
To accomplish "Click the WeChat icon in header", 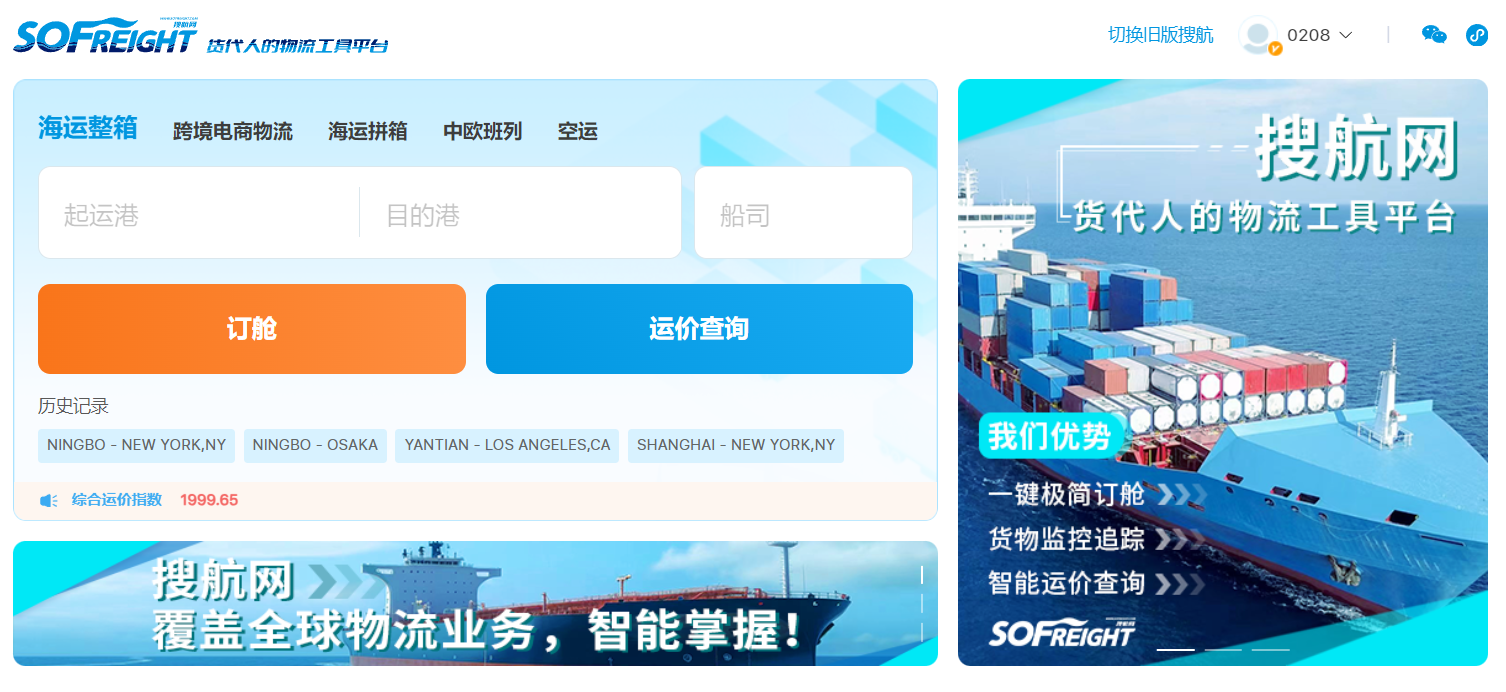I will [1434, 35].
